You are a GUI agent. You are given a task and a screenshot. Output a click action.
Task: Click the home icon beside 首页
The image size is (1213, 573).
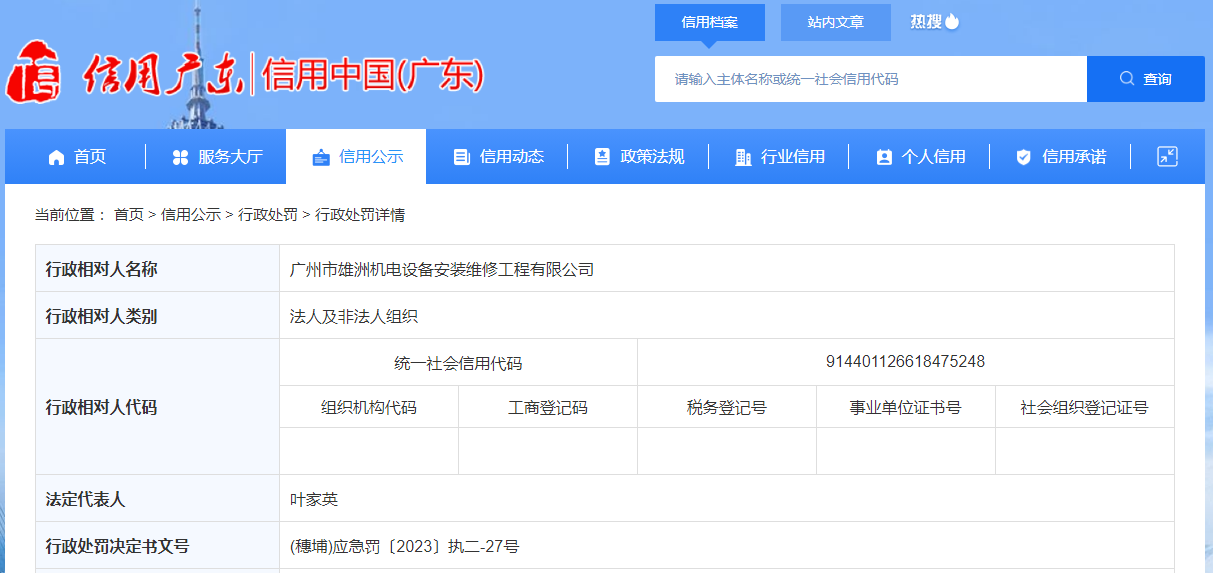pyautogui.click(x=57, y=157)
